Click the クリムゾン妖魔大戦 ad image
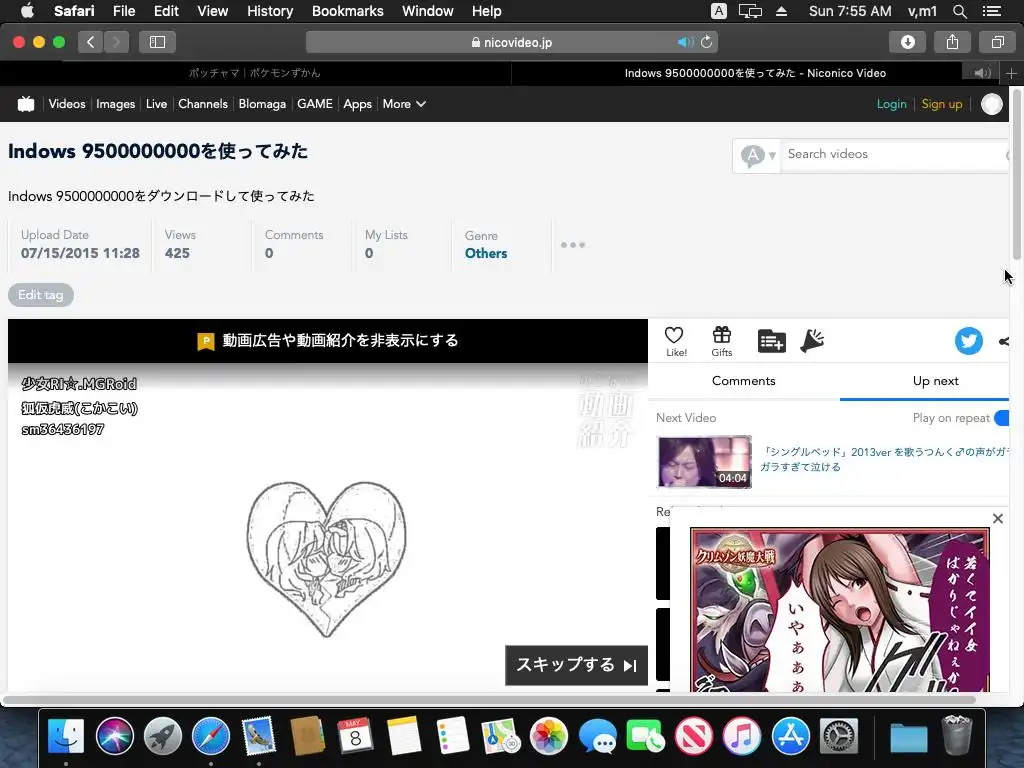The width and height of the screenshot is (1024, 768). pyautogui.click(x=840, y=610)
